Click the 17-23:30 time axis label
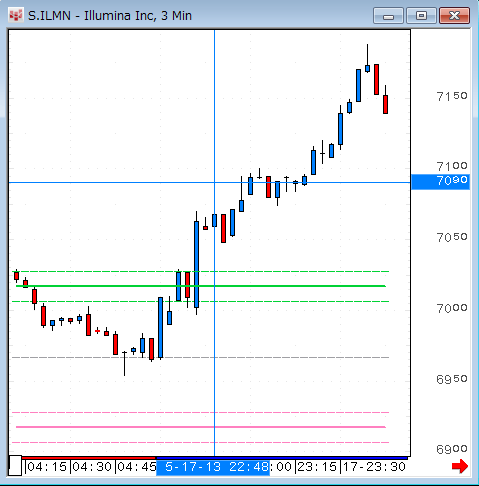The height and width of the screenshot is (486, 479). 374,467
